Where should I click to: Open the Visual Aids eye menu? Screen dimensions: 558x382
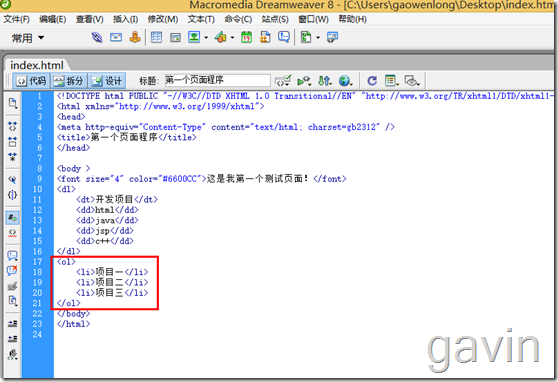(x=412, y=81)
